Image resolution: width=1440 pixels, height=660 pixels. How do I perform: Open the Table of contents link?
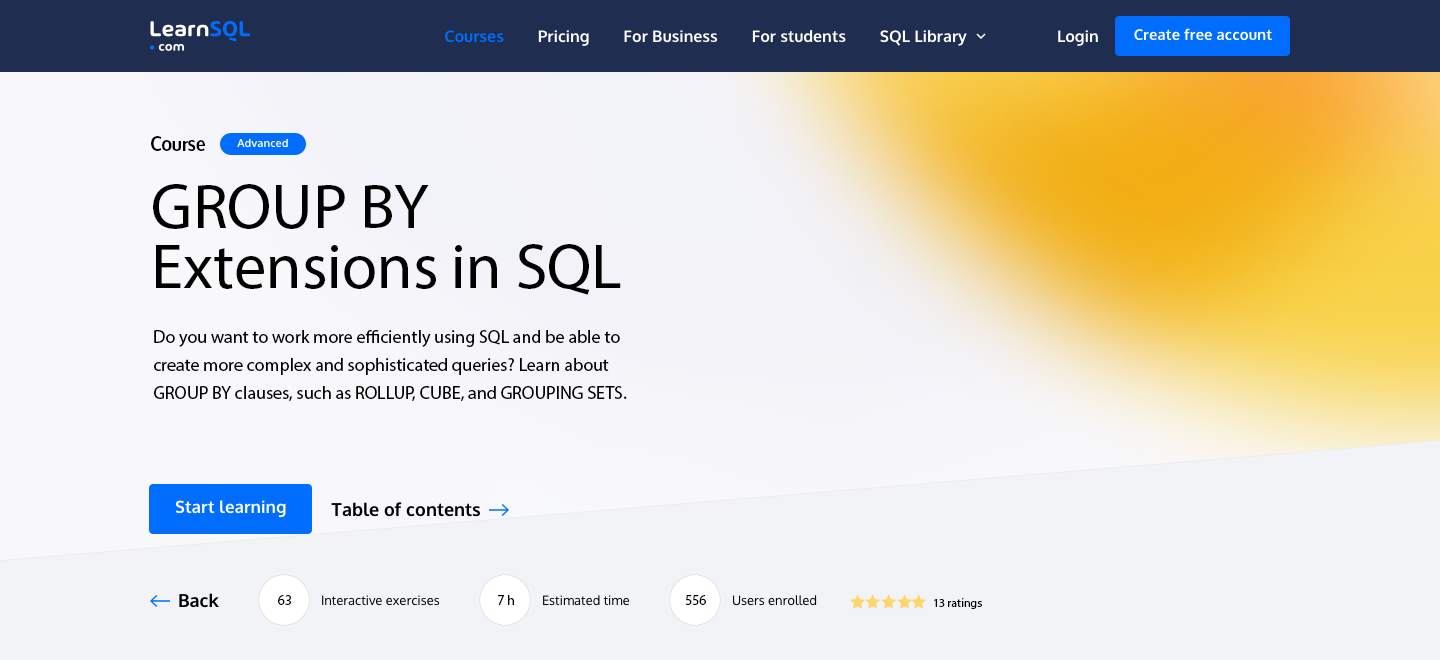[420, 510]
